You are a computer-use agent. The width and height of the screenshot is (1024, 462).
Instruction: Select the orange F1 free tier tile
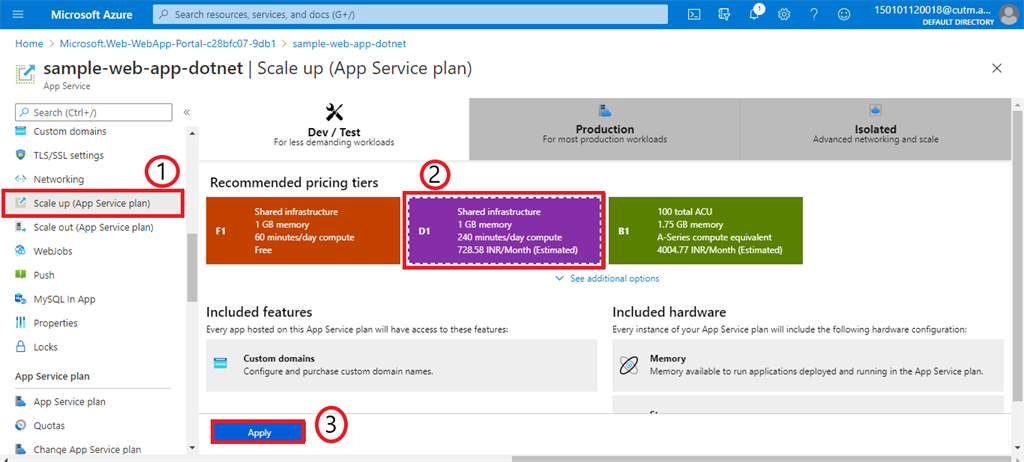301,231
